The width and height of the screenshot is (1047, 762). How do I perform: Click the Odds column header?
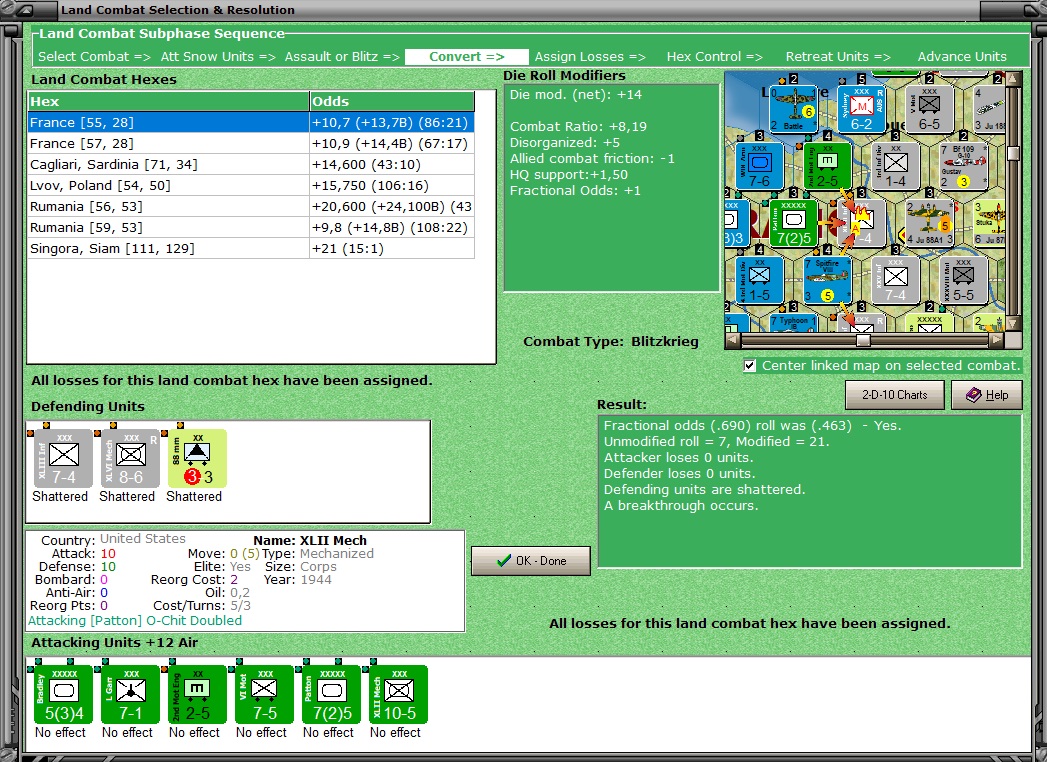click(392, 102)
